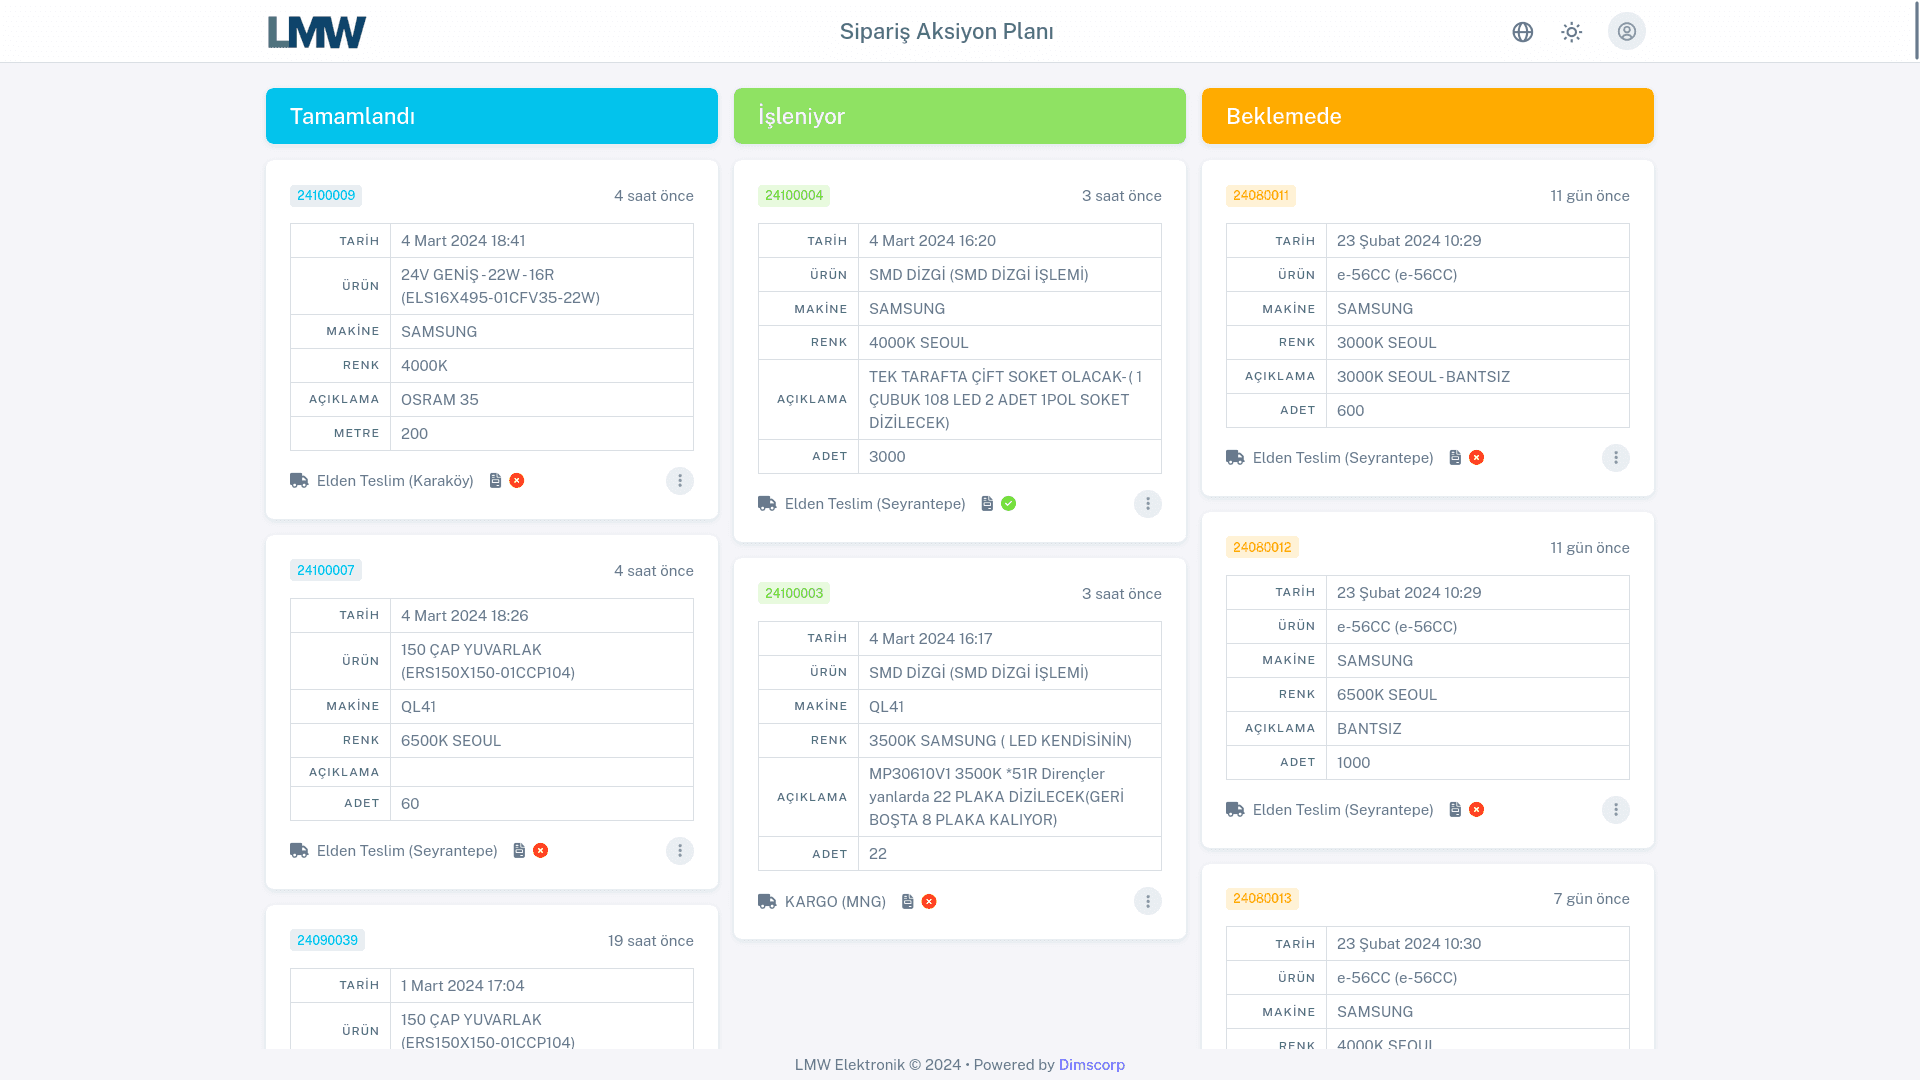Click the truck icon on order 24100009
1920x1080 pixels.
click(x=298, y=480)
